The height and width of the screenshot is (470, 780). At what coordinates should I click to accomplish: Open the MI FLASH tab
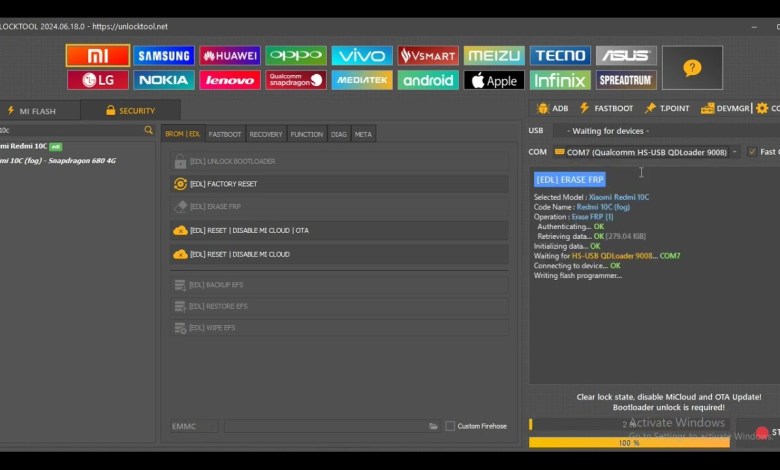(x=38, y=110)
